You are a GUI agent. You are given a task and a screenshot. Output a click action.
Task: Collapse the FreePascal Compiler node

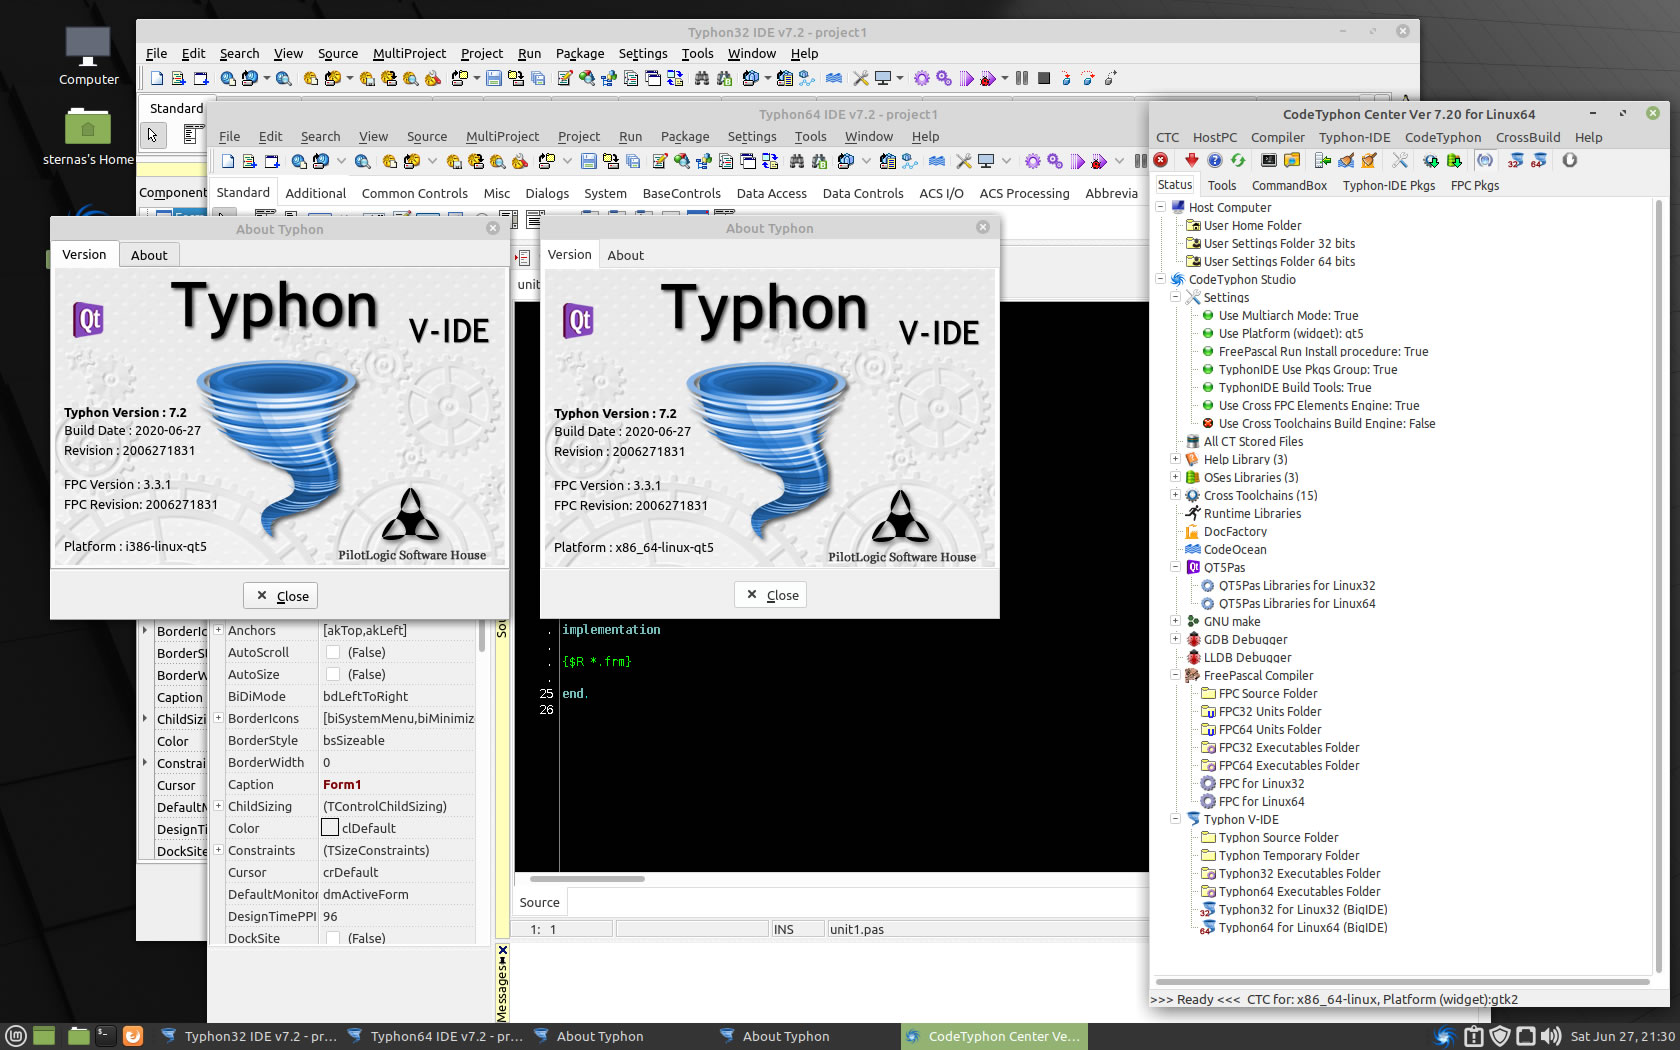1176,675
